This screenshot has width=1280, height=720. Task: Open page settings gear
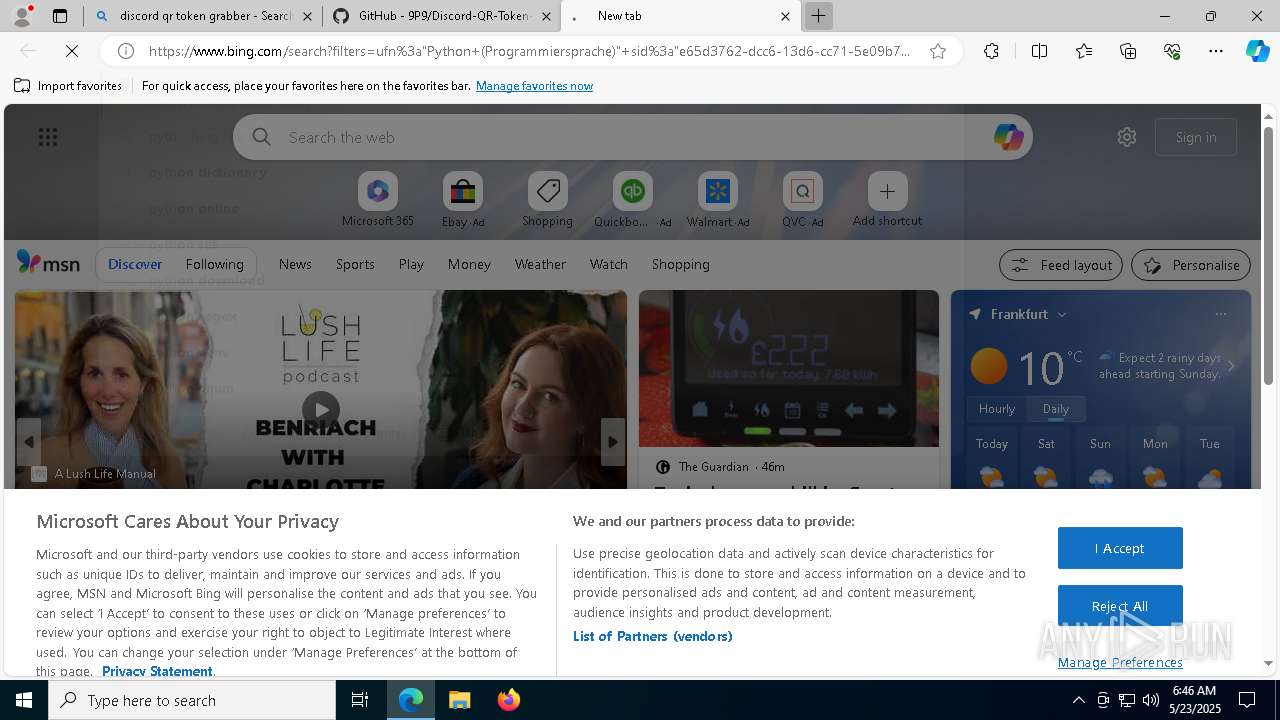[x=1127, y=137]
